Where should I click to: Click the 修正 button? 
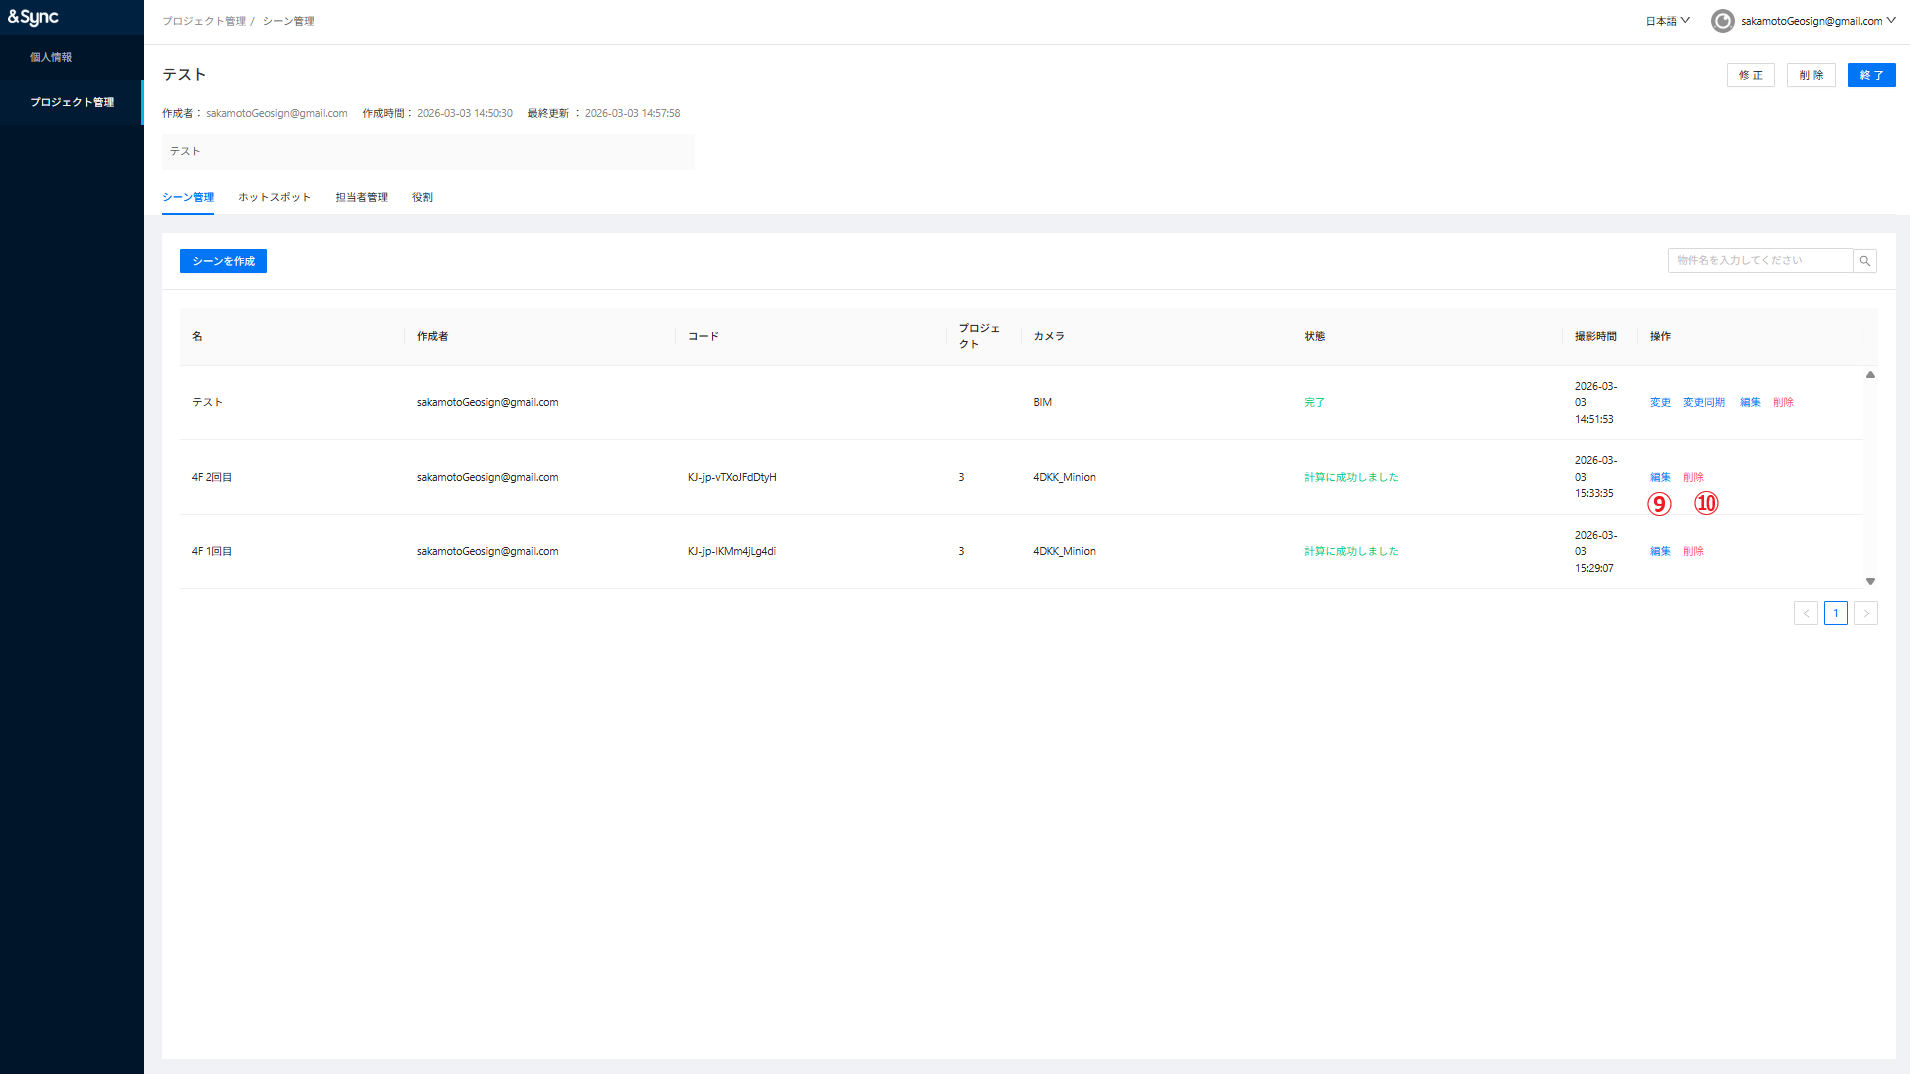click(x=1750, y=75)
